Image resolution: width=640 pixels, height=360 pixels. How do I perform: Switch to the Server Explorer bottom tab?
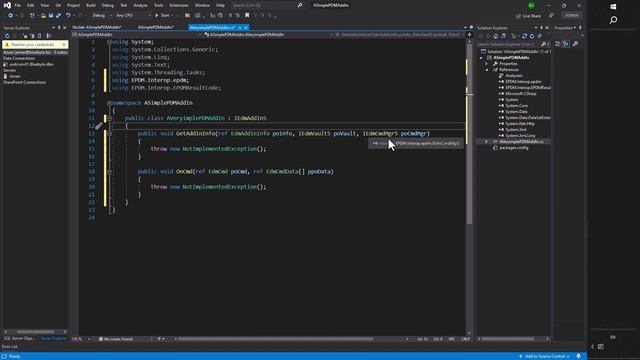[53, 338]
